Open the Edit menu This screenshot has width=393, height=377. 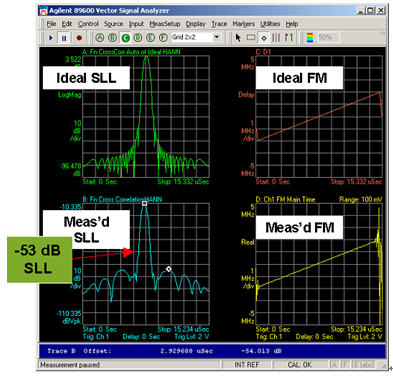(67, 24)
